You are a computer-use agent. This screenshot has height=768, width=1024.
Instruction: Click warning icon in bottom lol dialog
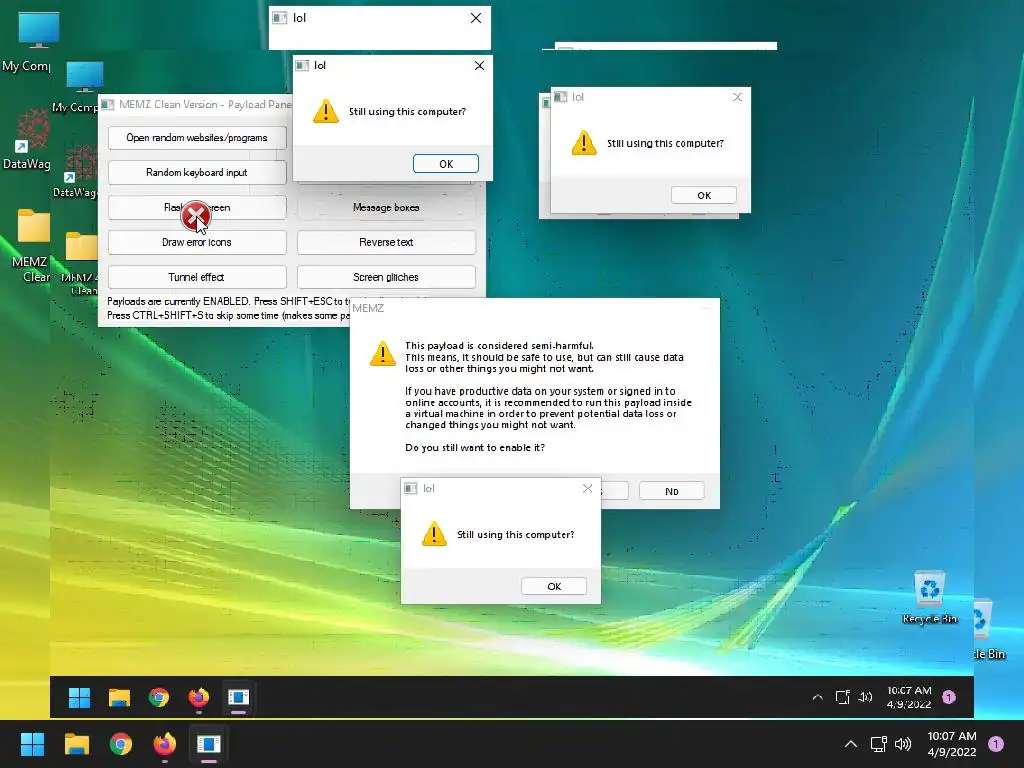(x=434, y=534)
